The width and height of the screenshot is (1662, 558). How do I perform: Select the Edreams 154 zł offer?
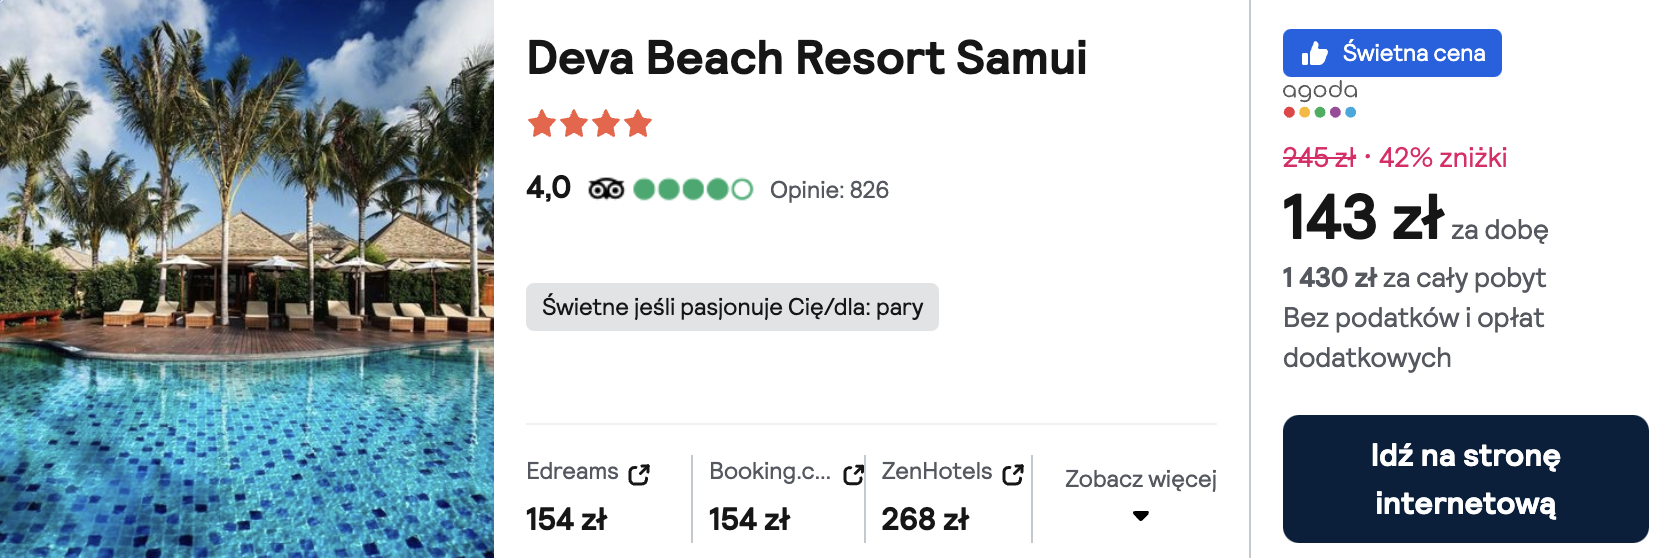click(588, 497)
